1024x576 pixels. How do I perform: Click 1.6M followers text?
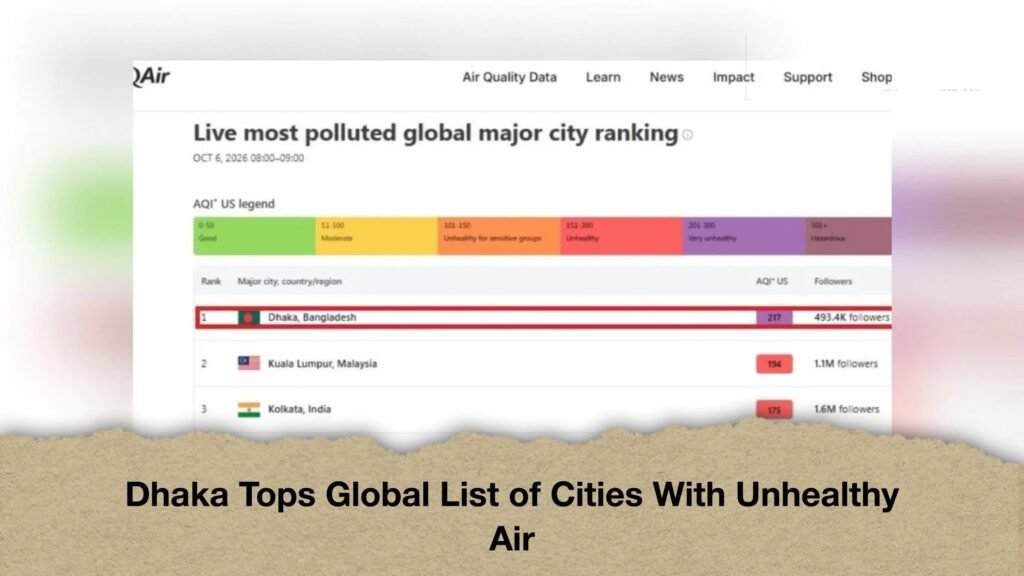pos(846,409)
